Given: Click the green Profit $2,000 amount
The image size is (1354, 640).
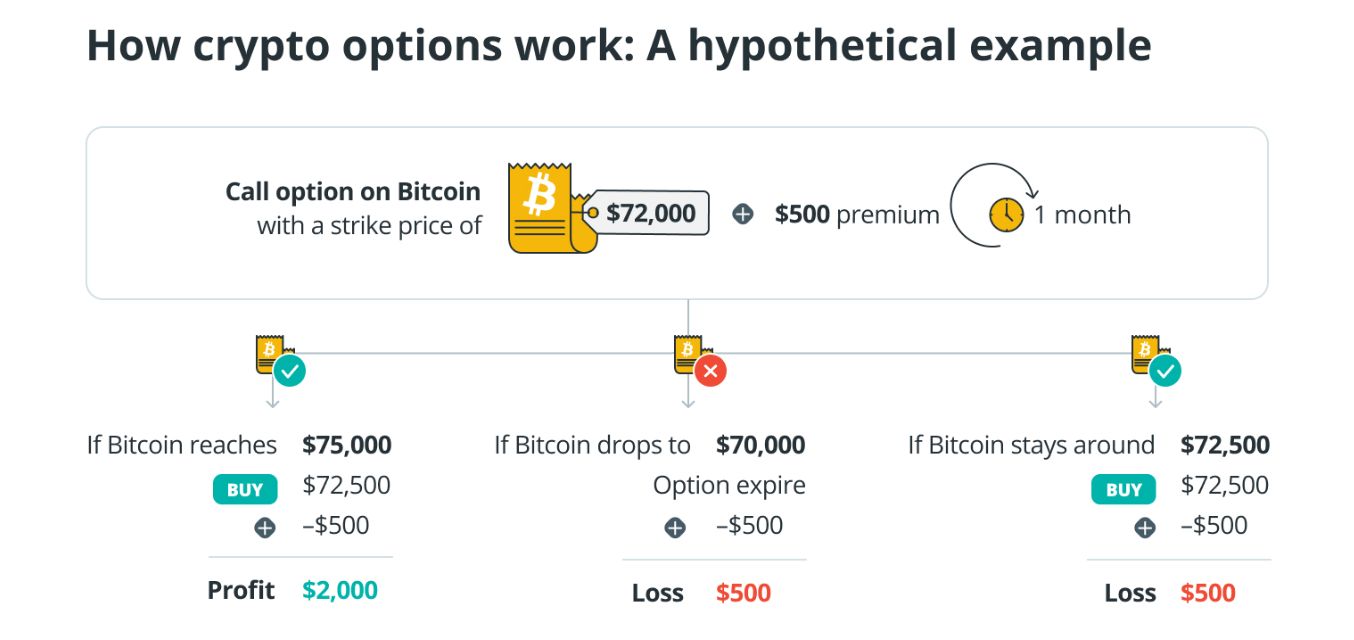Looking at the screenshot, I should pyautogui.click(x=340, y=590).
